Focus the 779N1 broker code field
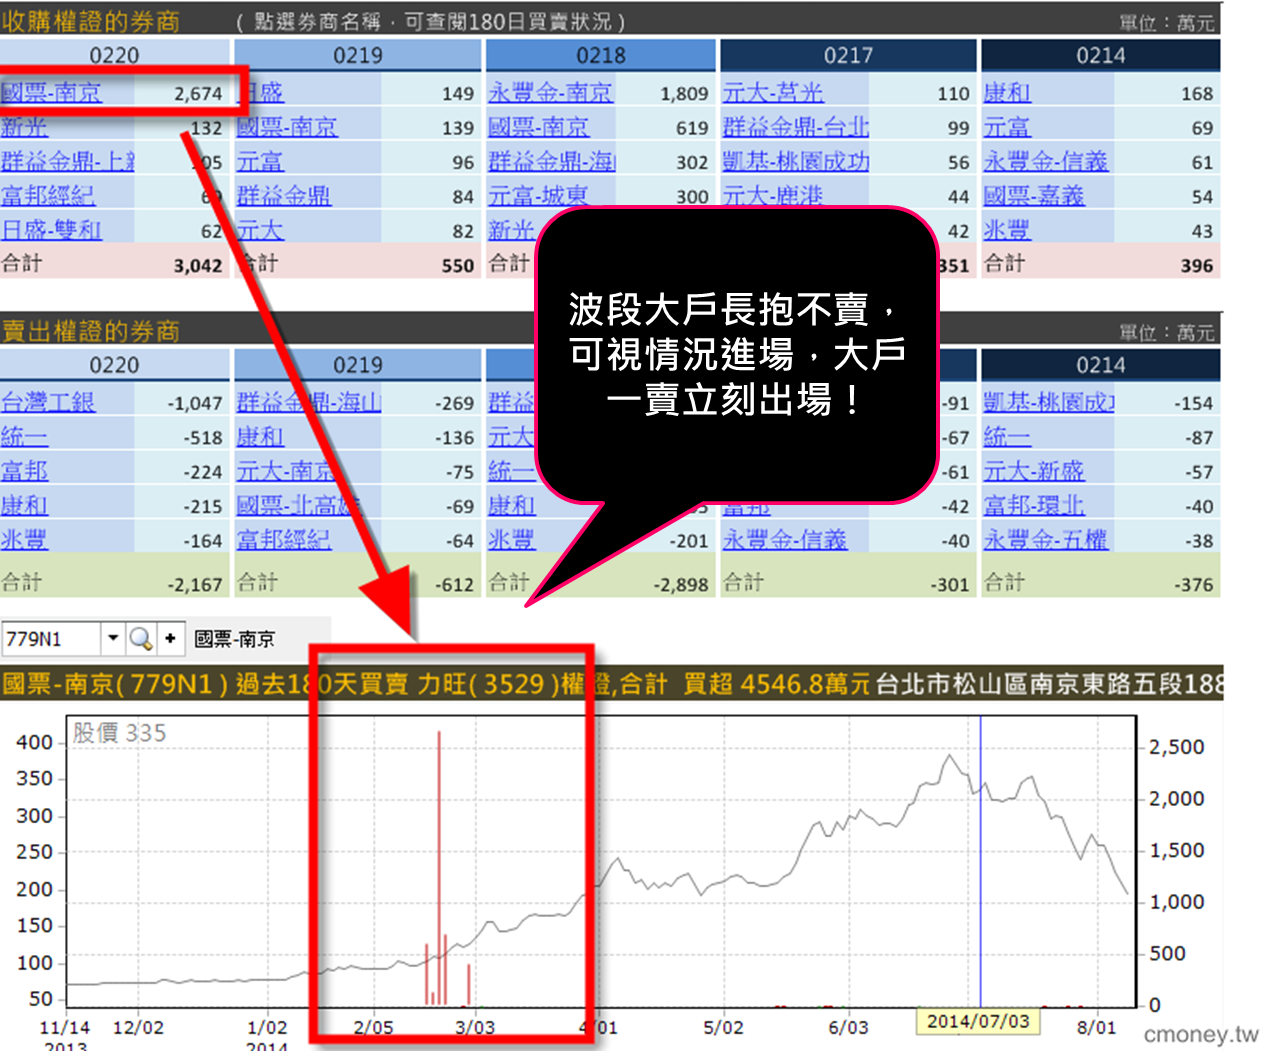Viewport: 1269px width, 1051px height. (52, 638)
